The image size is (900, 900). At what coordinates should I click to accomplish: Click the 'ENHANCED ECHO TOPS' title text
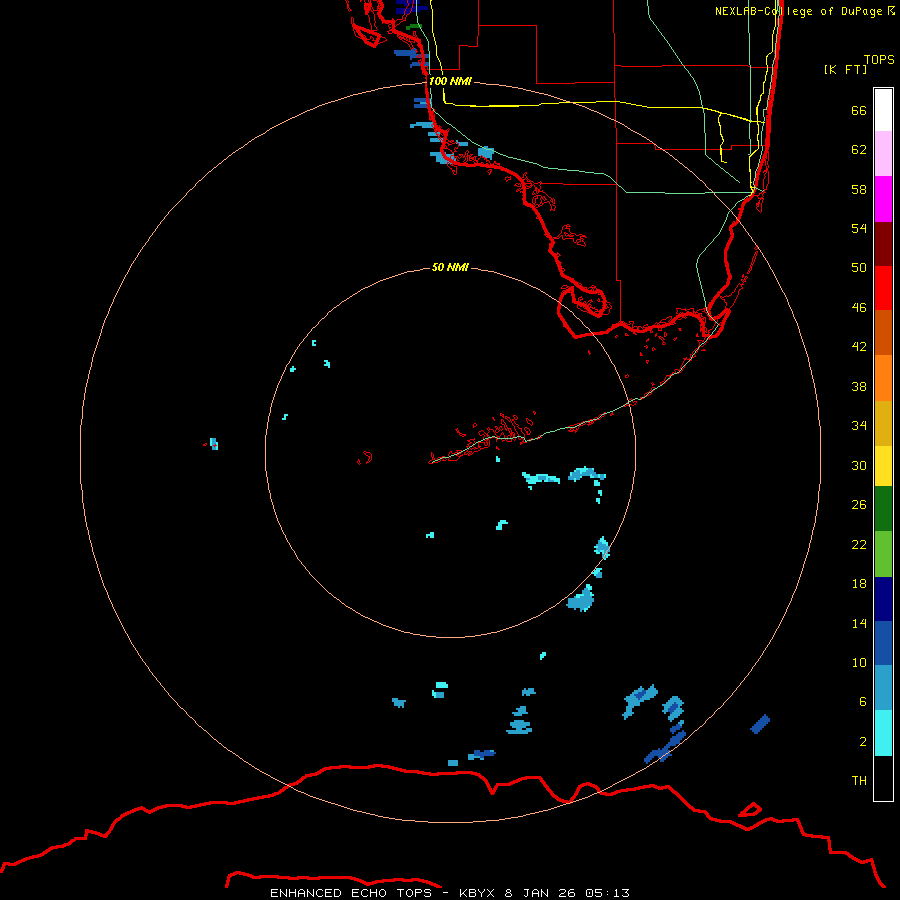(x=351, y=893)
